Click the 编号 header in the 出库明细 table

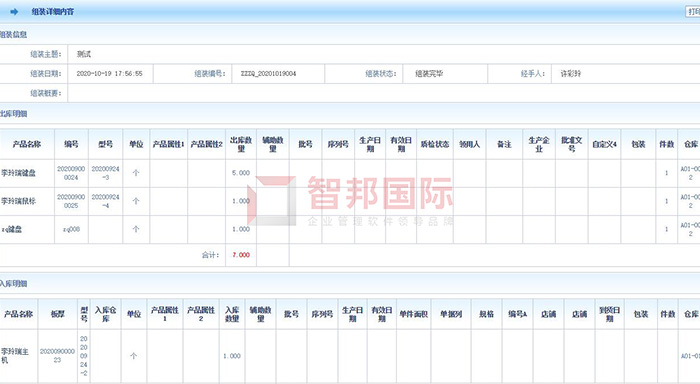(71, 144)
